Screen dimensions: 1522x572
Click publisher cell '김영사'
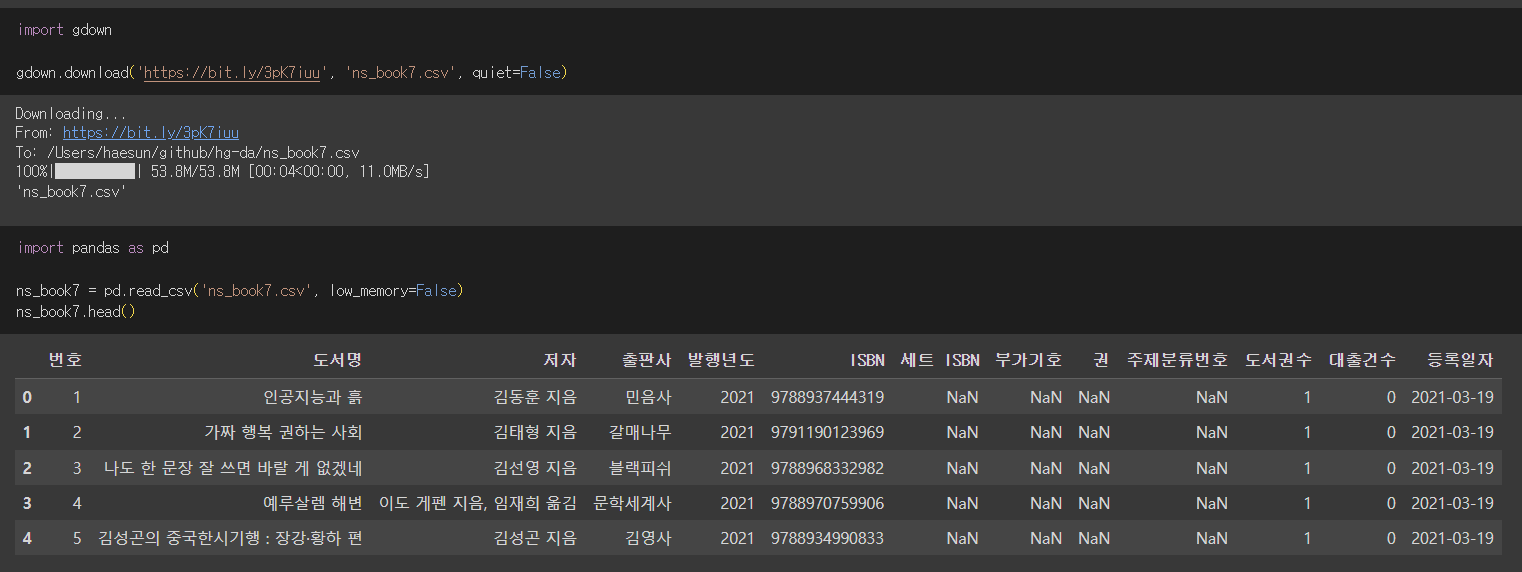click(649, 538)
